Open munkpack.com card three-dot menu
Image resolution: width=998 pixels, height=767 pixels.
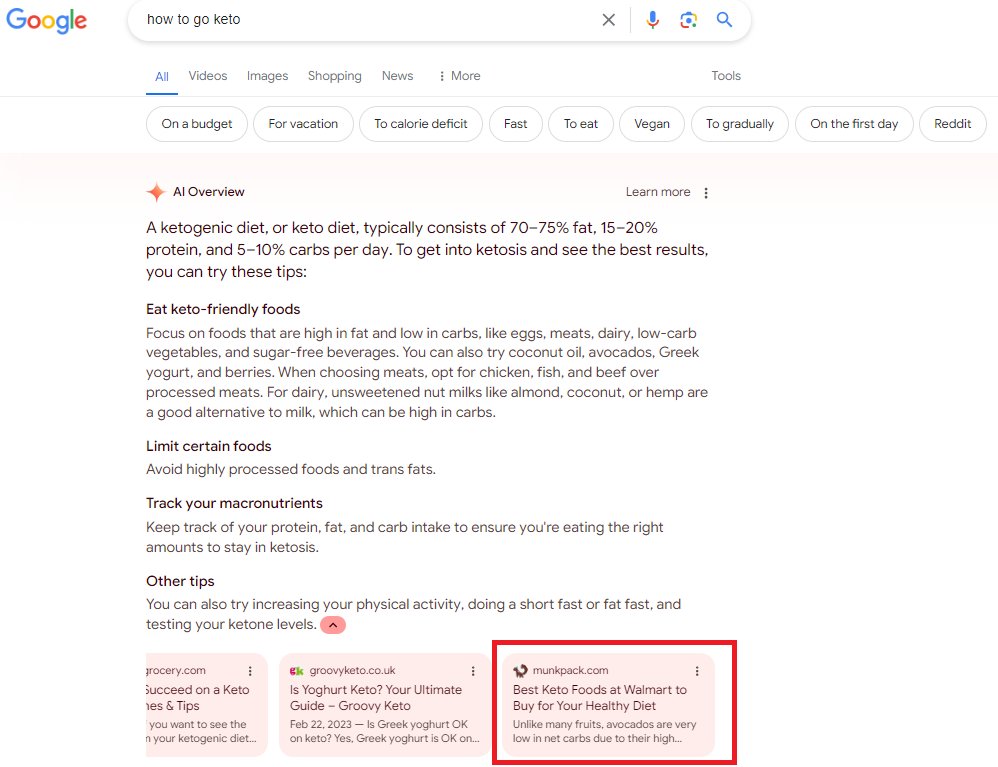697,671
